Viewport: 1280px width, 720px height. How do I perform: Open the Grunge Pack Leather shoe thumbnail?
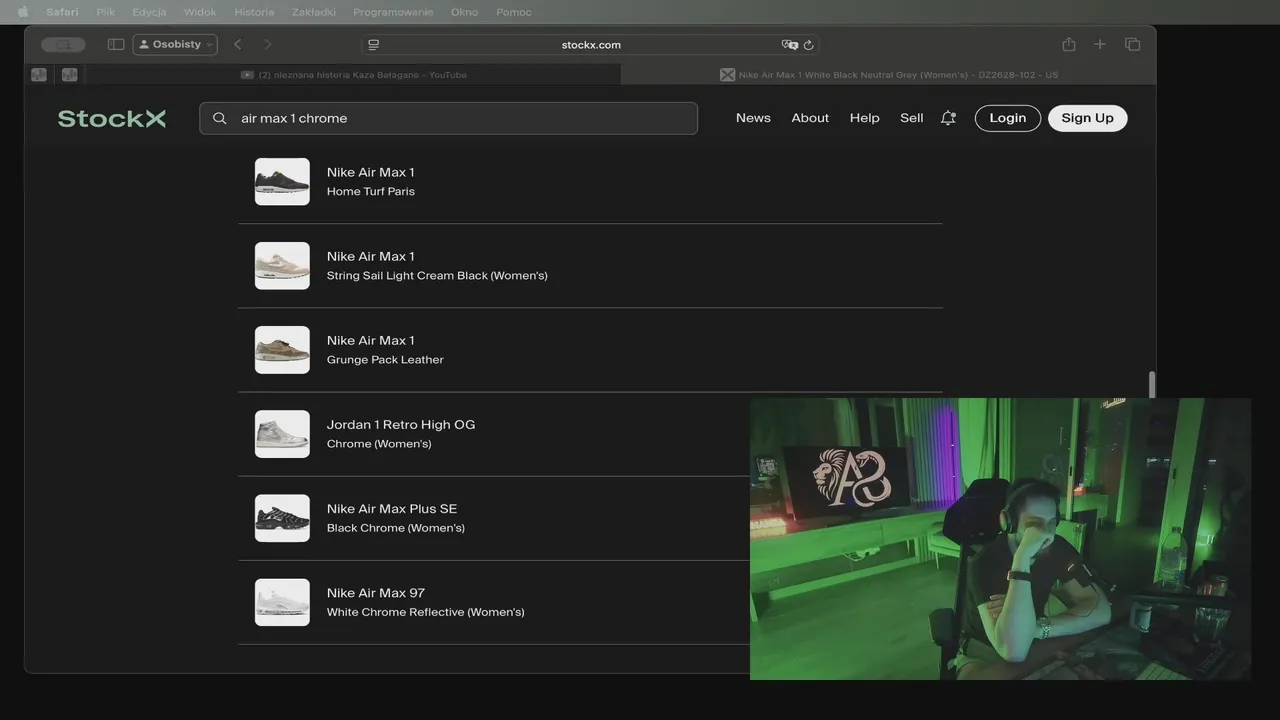[282, 350]
